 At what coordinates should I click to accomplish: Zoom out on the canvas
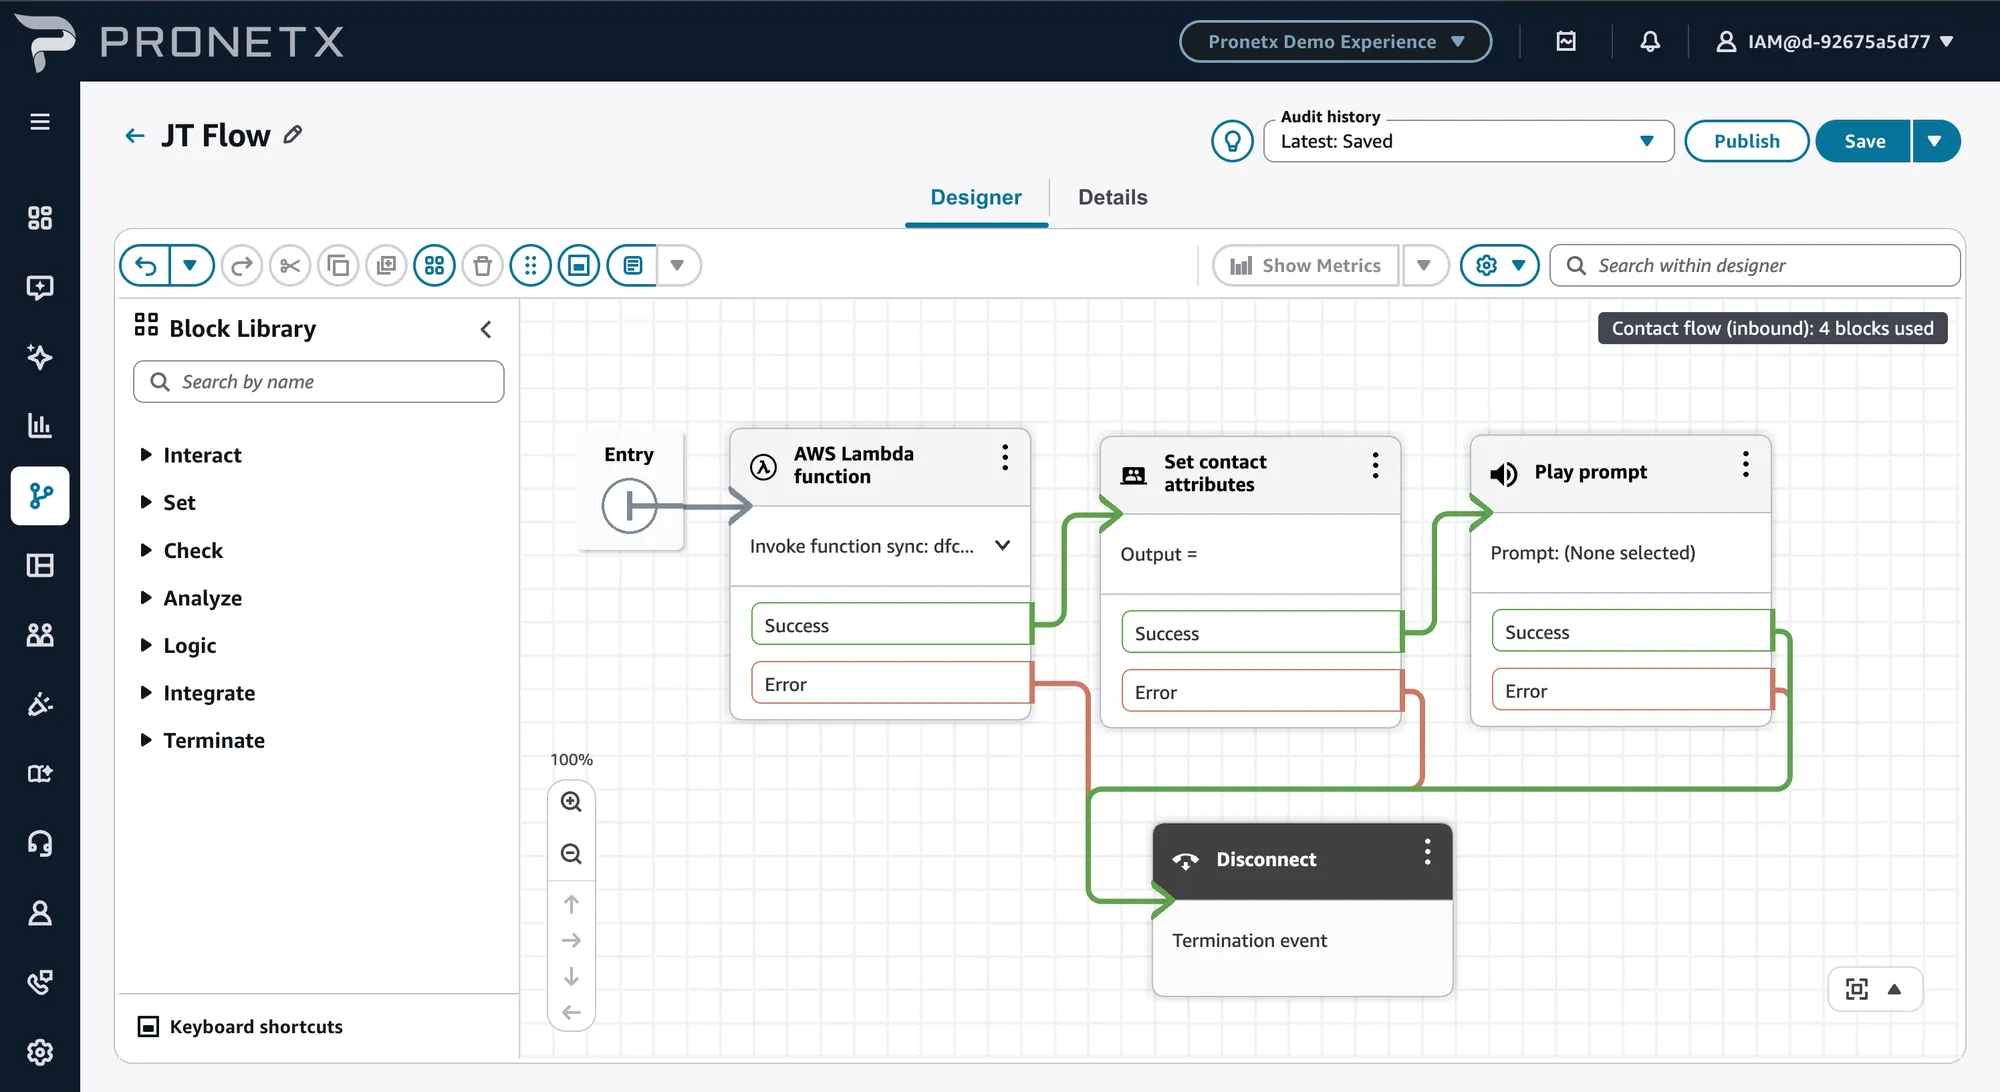571,854
